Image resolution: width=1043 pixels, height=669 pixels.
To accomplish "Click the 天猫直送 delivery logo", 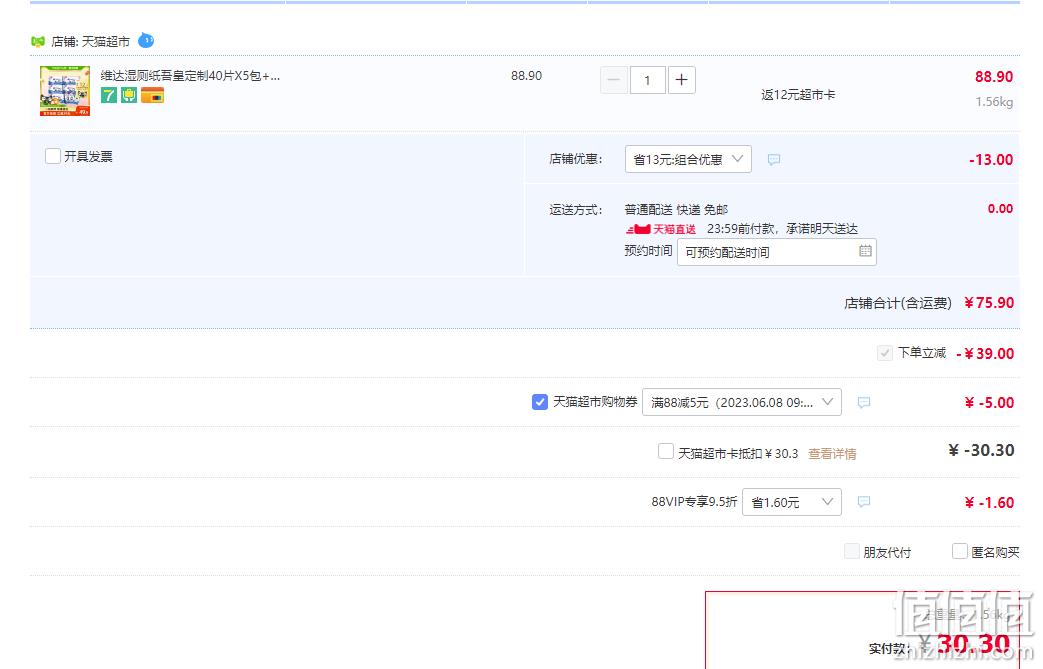I will (x=661, y=229).
